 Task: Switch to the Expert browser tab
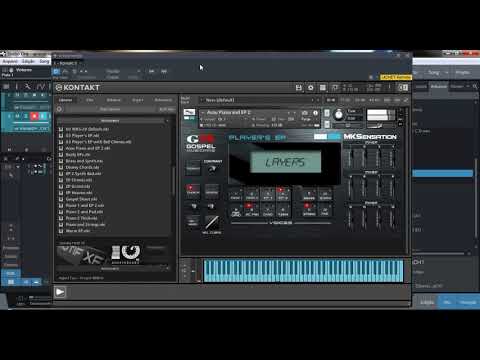click(x=137, y=100)
